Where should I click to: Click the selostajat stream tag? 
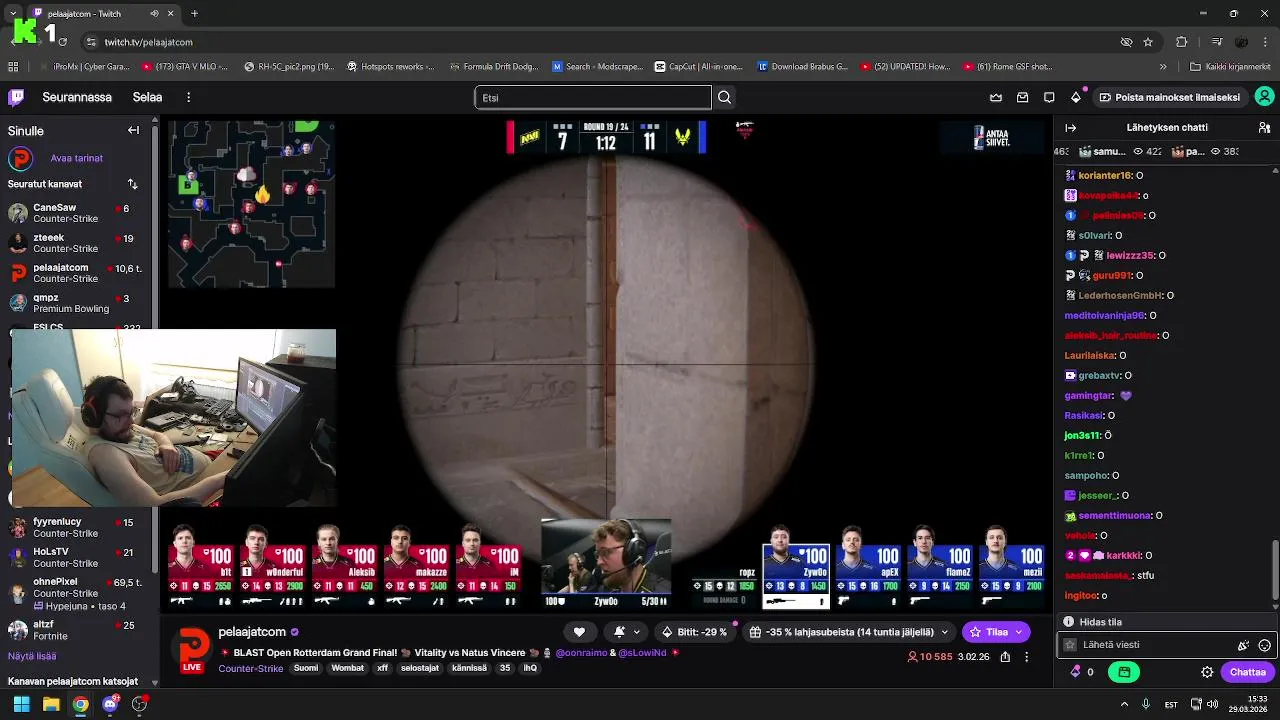point(419,668)
